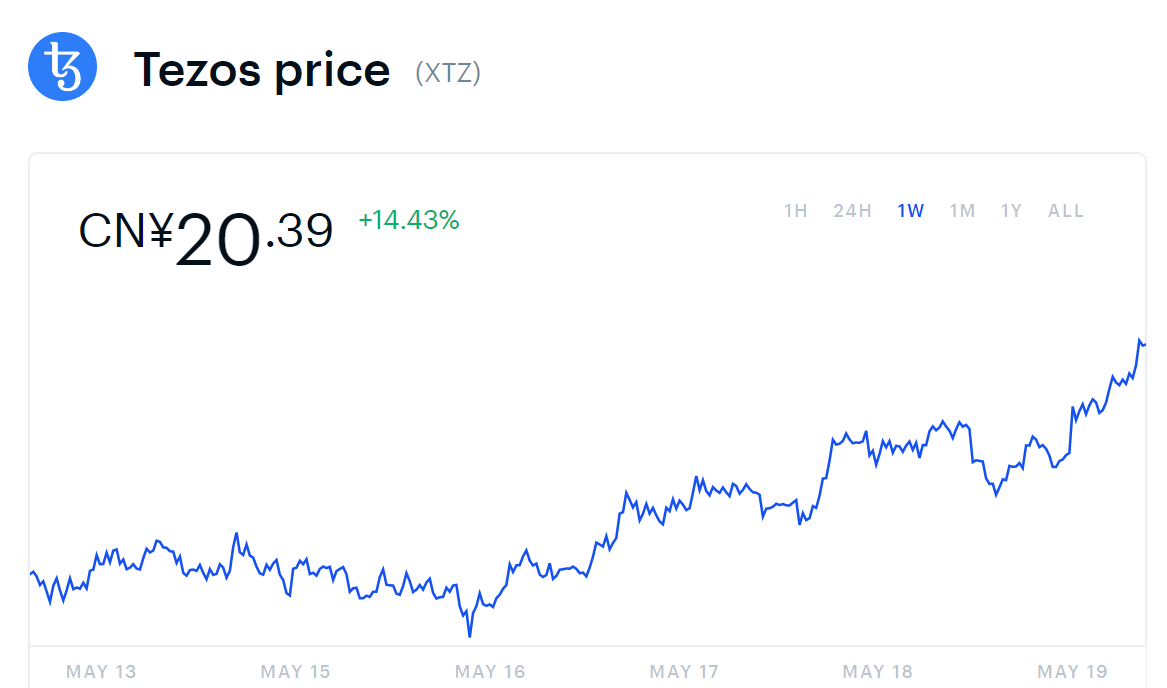Click the yen currency symbol
Viewport: 1167px width, 688px height.
click(x=162, y=231)
